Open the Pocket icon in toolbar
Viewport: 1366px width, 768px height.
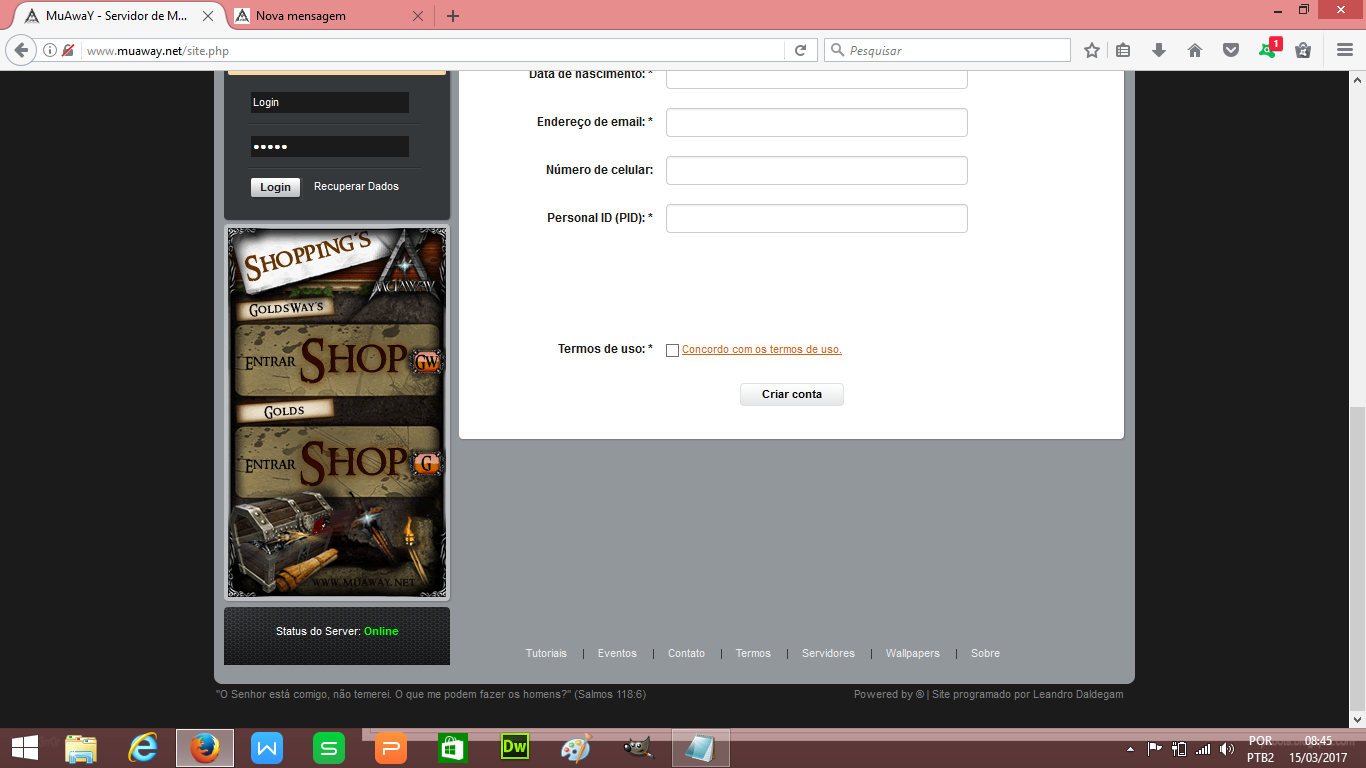(1231, 50)
